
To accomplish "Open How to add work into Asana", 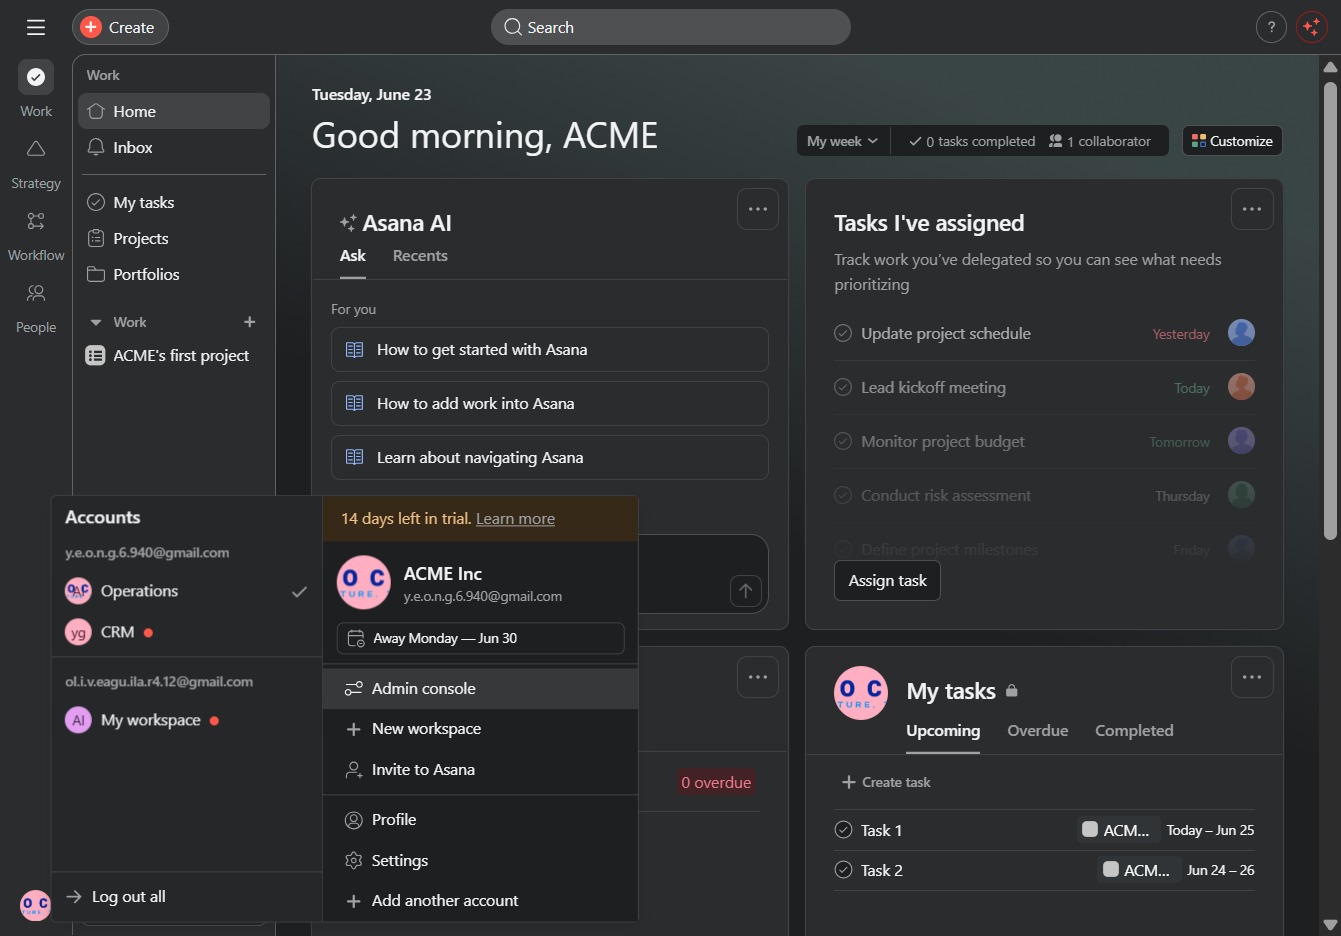I will coord(550,404).
